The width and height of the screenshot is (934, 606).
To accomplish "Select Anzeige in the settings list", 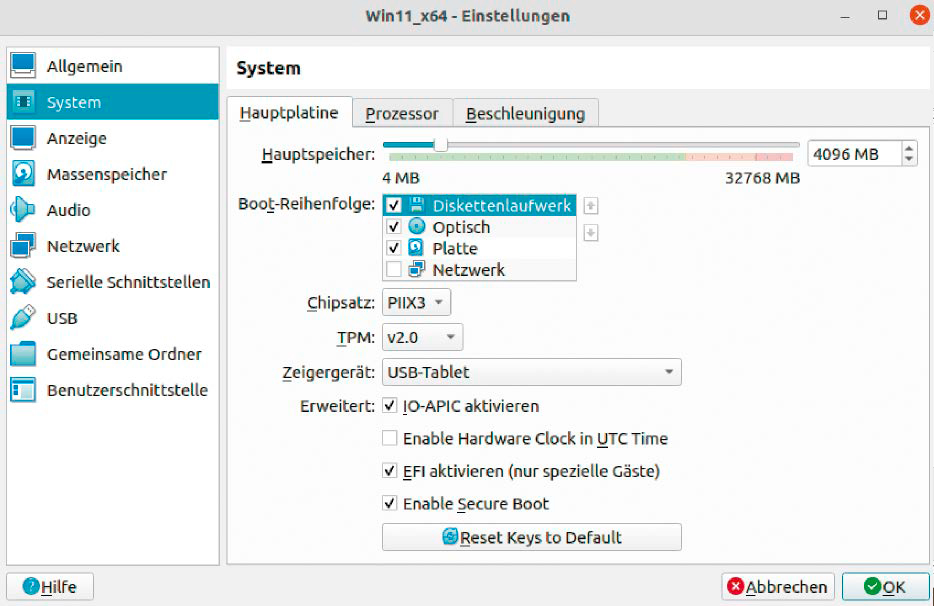I will click(x=113, y=138).
